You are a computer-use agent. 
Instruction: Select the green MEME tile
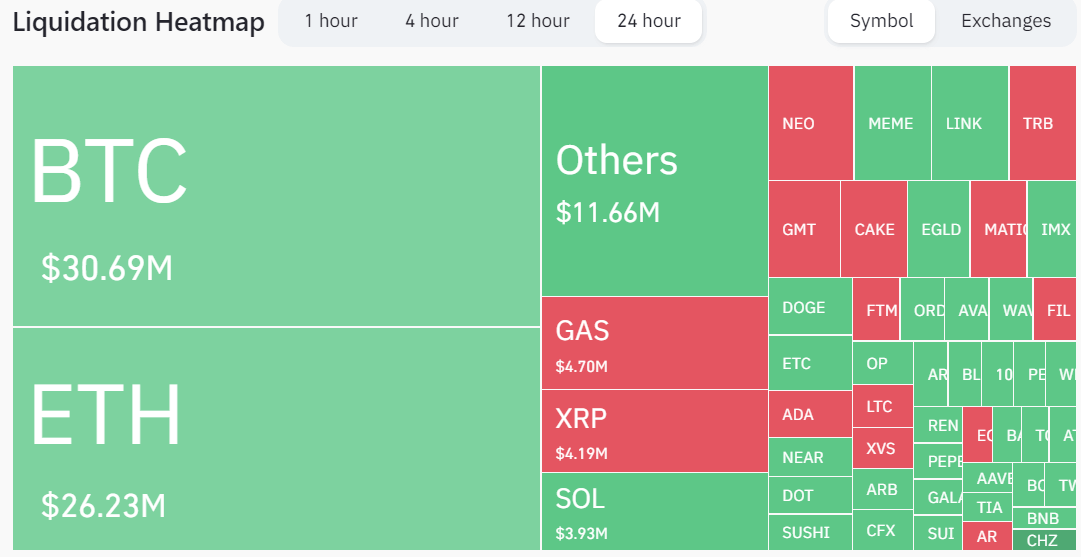(891, 123)
